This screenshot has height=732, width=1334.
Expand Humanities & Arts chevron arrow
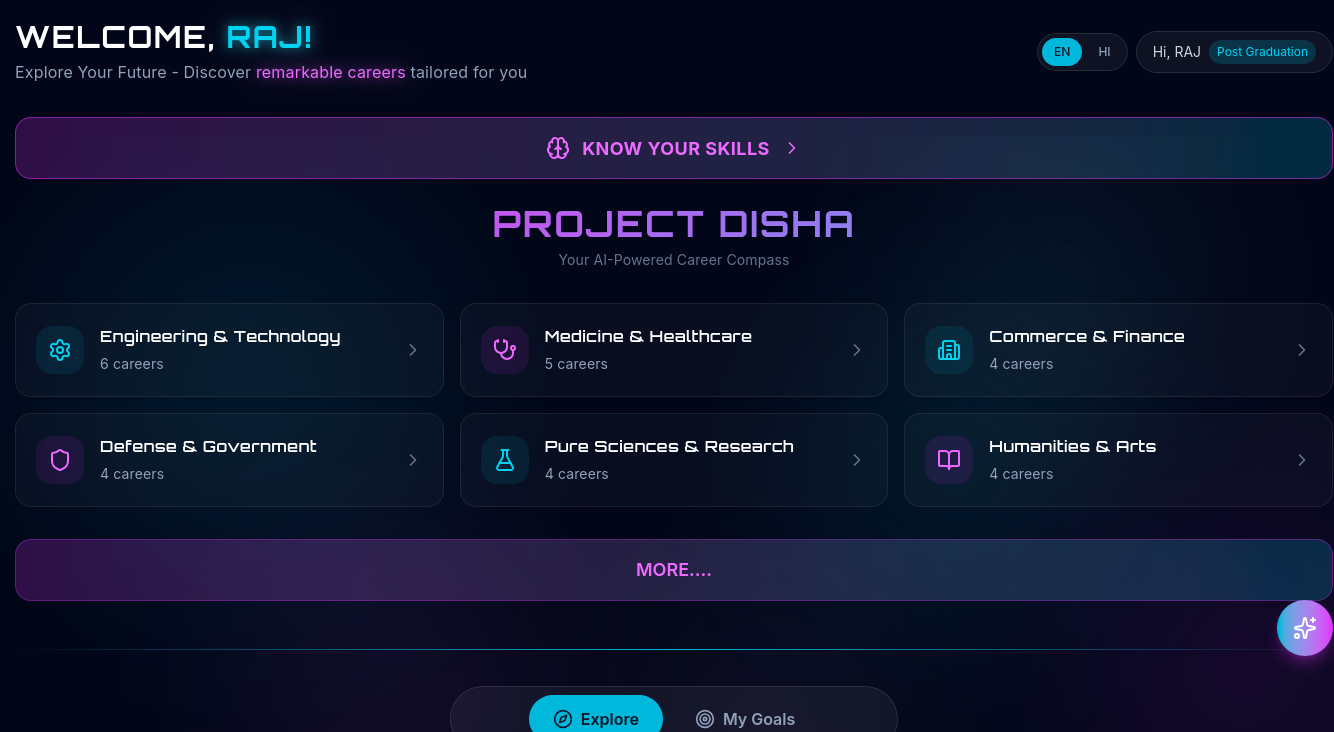click(1301, 460)
